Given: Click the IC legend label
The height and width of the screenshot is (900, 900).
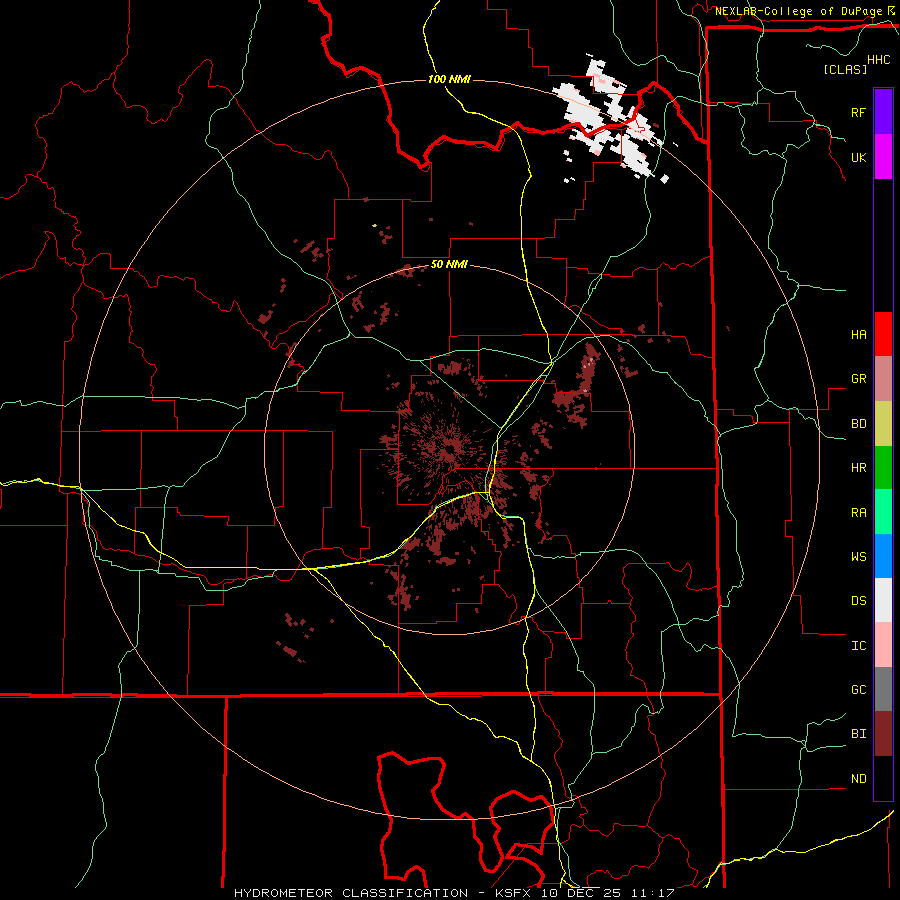Looking at the screenshot, I should tap(858, 646).
